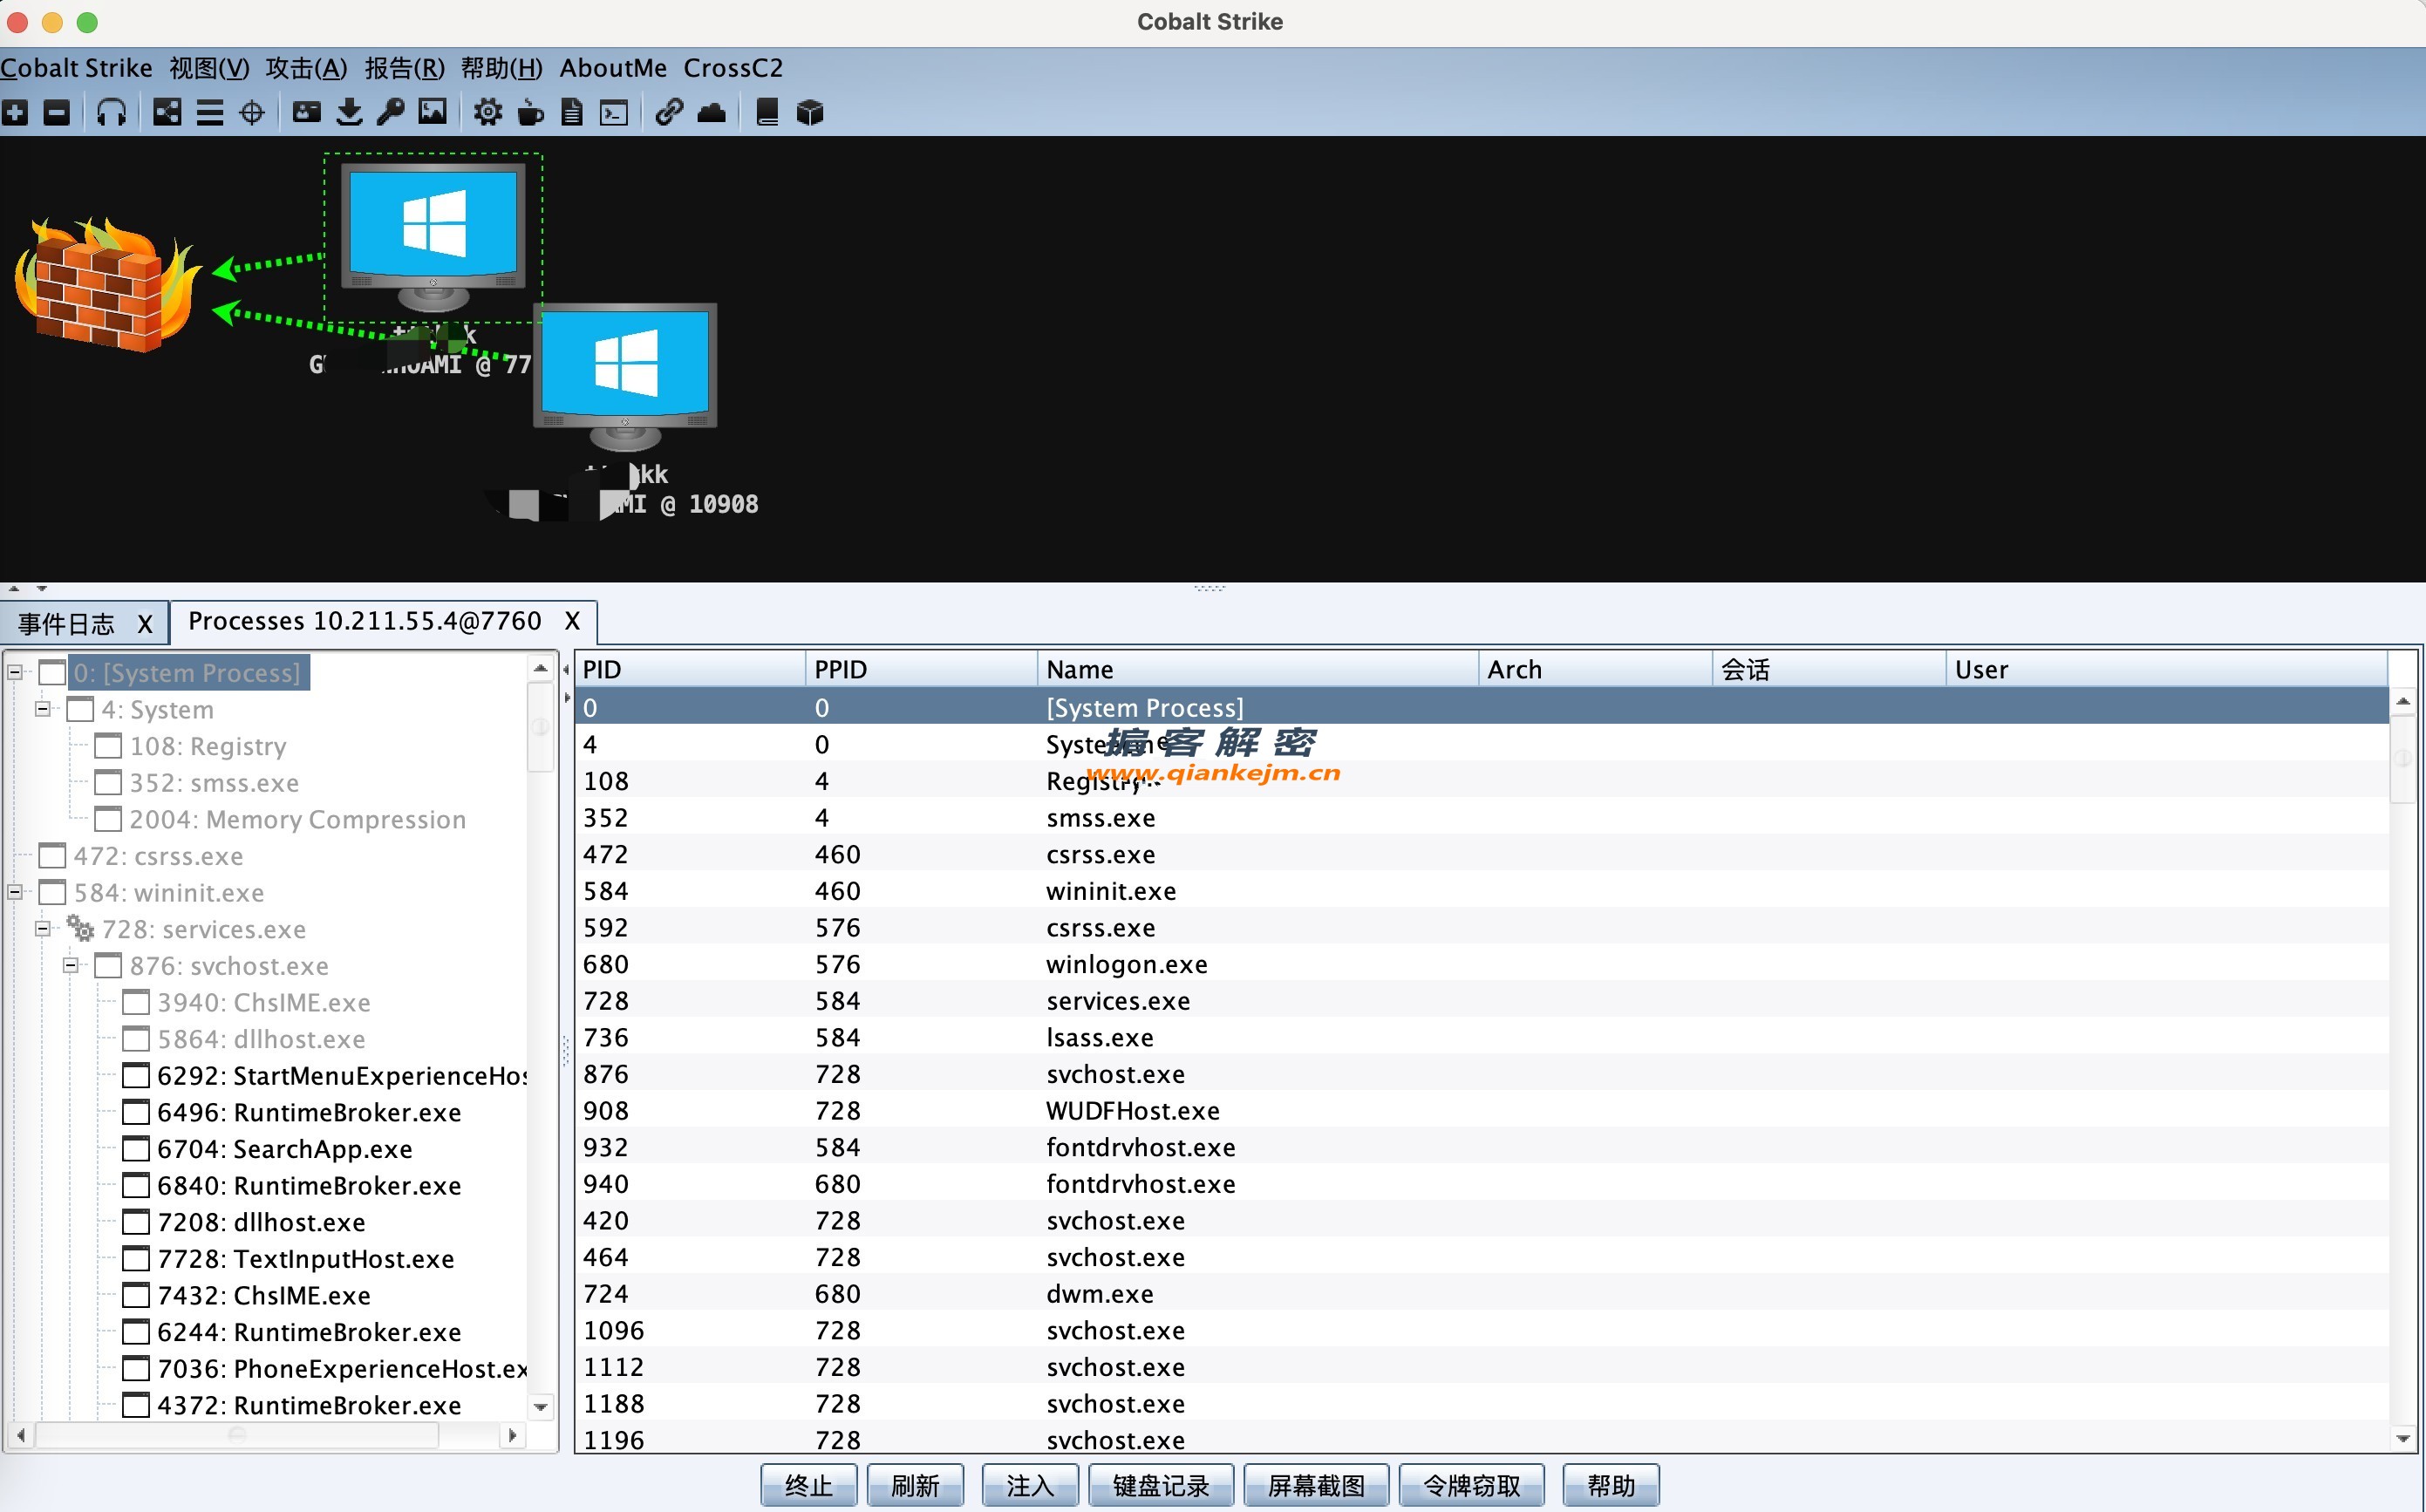Select the WUDFHost.exe table row
The height and width of the screenshot is (1512, 2426).
[1482, 1110]
